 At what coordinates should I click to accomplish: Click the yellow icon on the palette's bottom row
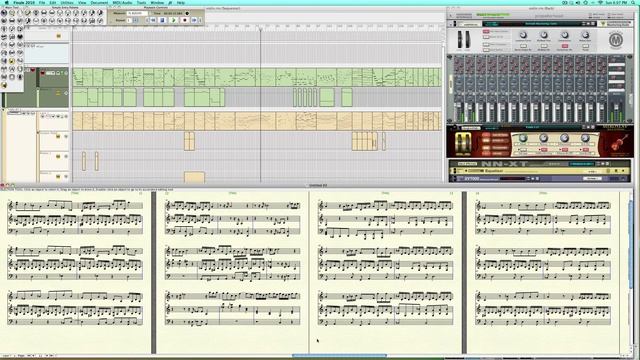click(x=4, y=85)
